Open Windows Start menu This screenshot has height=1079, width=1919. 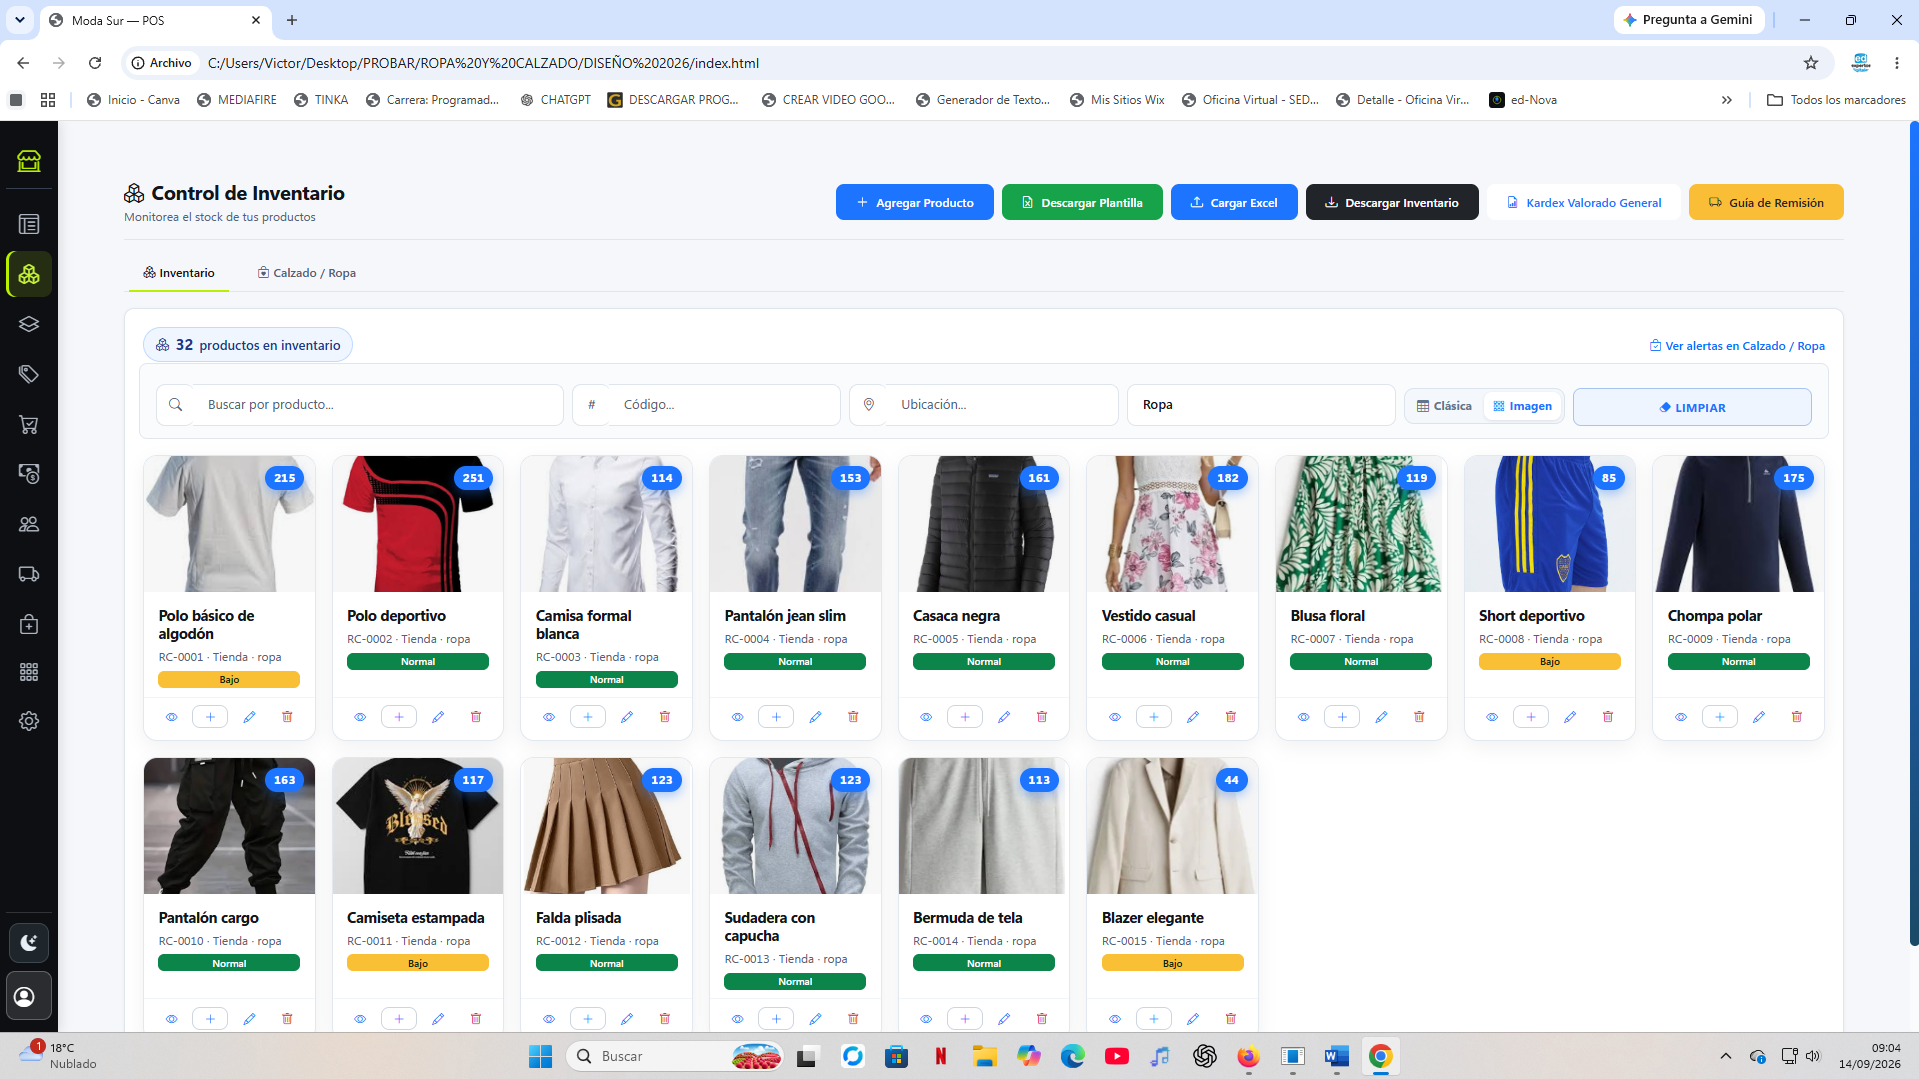540,1056
